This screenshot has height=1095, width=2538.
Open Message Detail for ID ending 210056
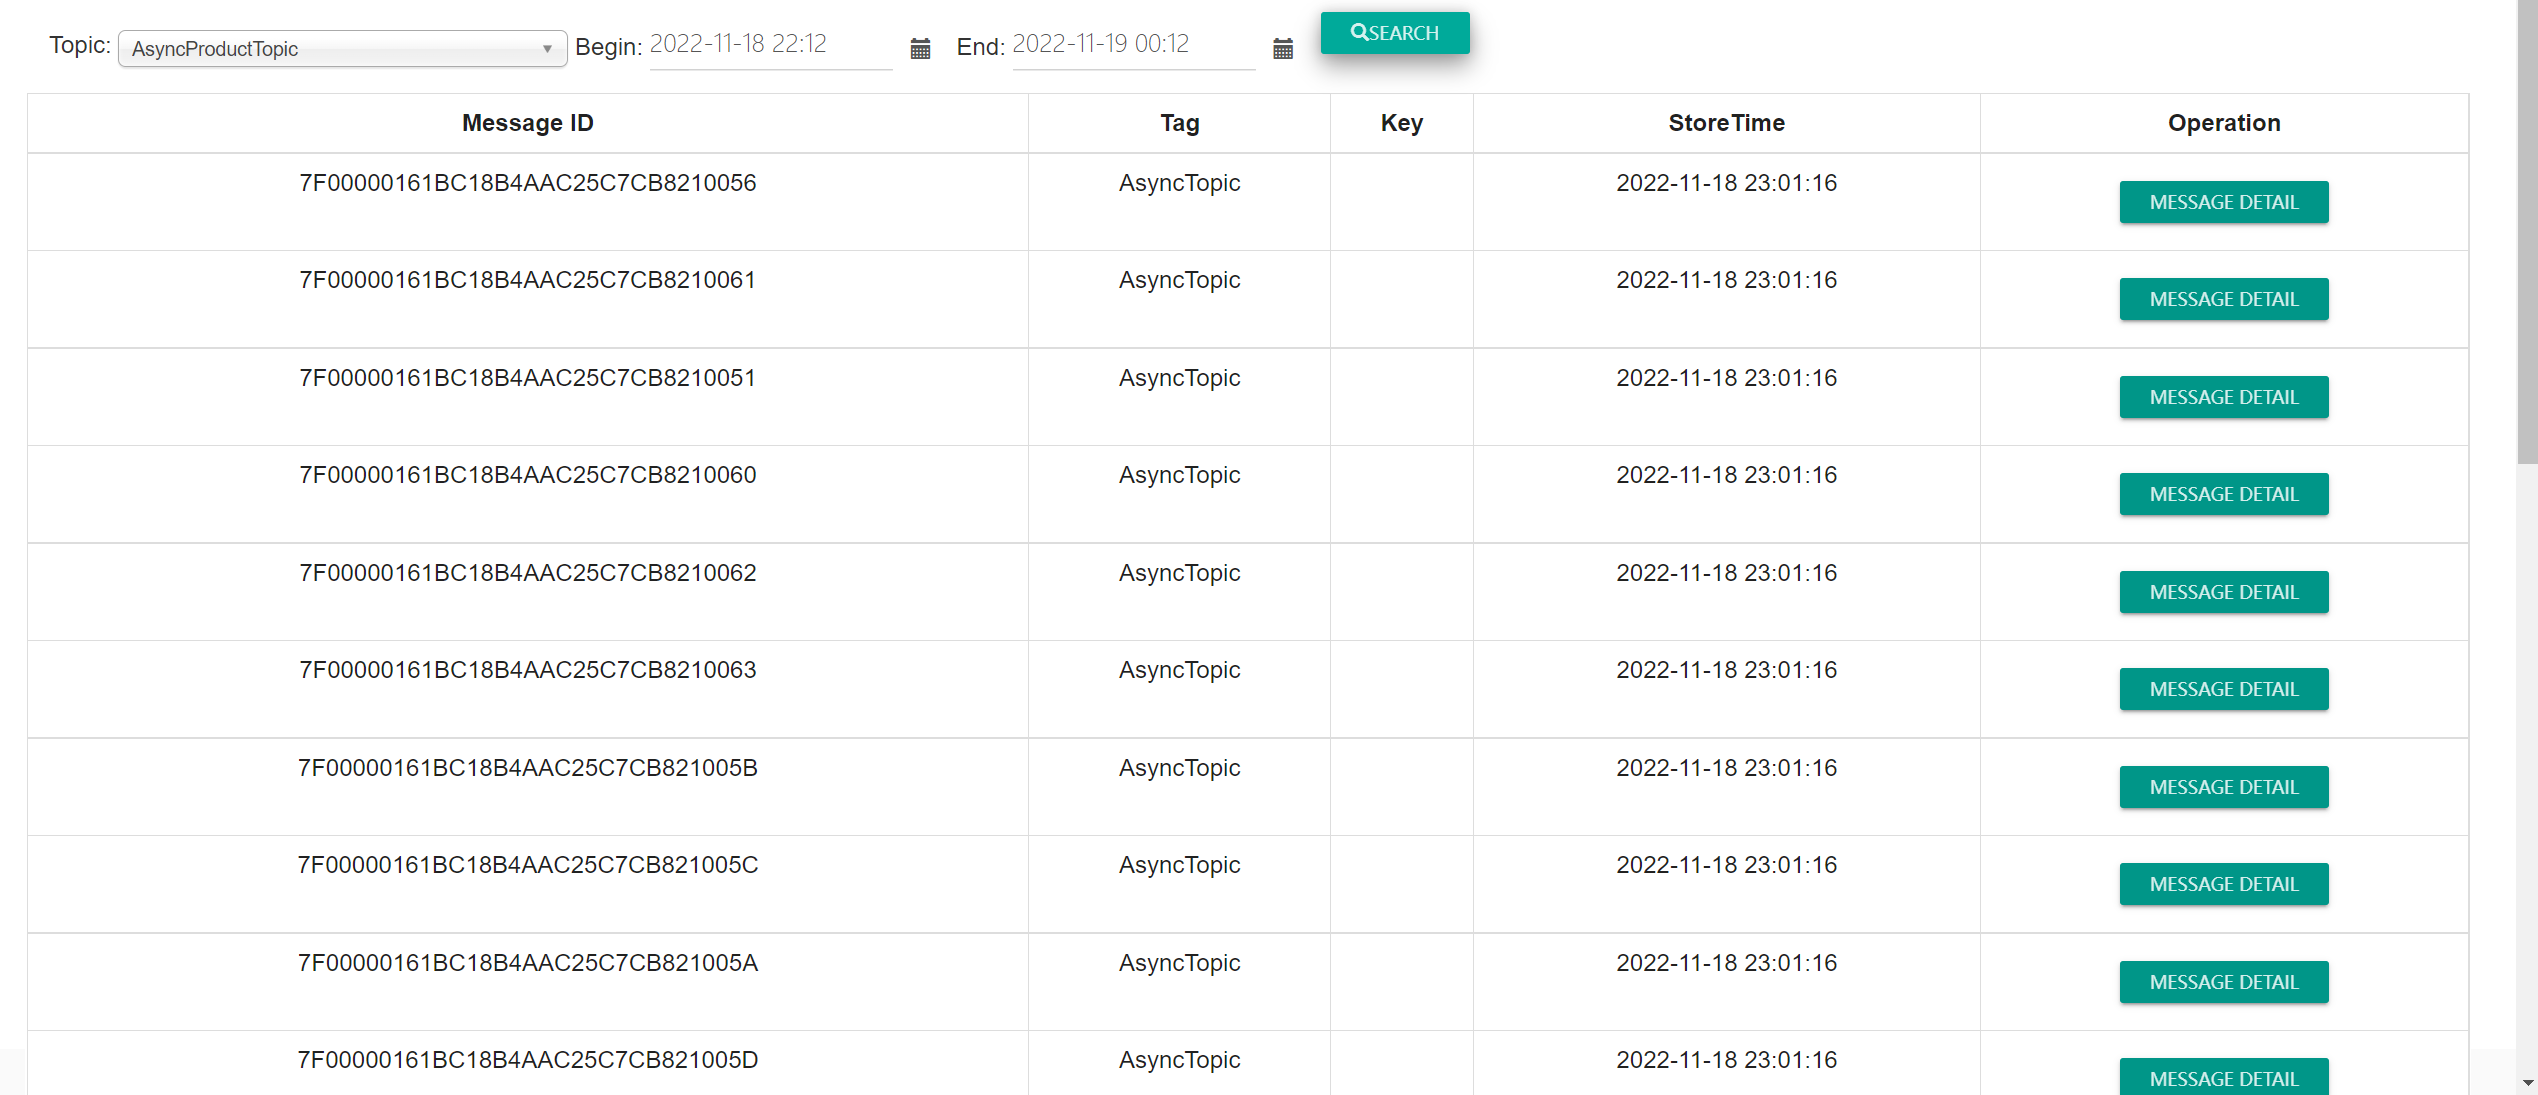pyautogui.click(x=2223, y=202)
